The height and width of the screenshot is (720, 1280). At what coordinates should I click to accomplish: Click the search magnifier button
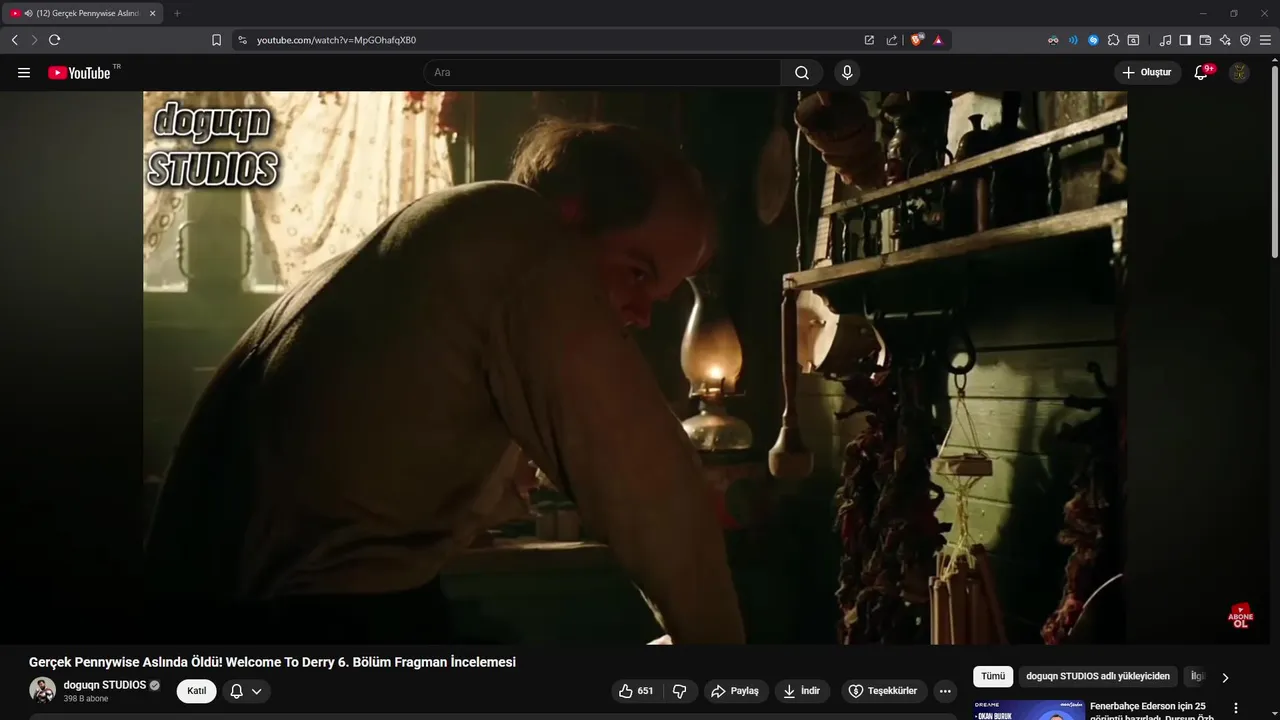802,72
